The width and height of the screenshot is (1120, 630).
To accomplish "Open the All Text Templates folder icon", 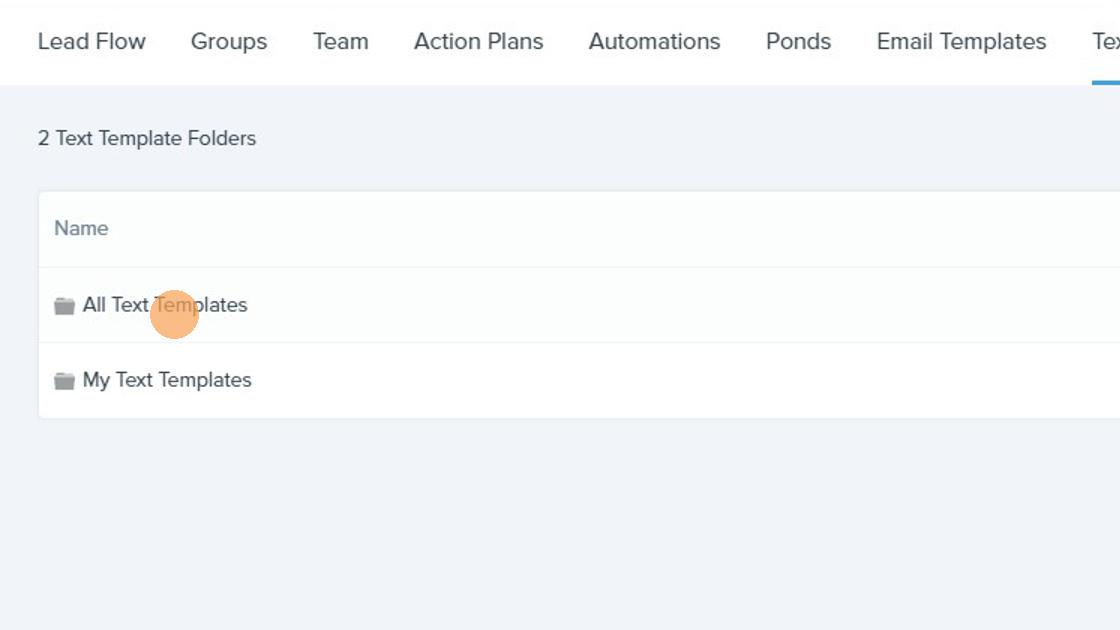I will [64, 306].
